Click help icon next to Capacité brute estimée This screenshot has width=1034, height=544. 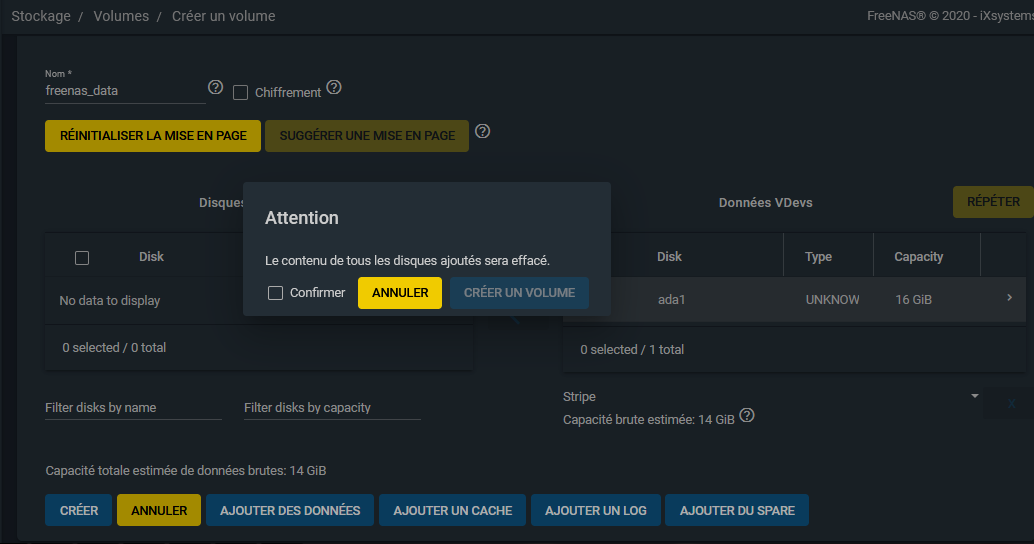(747, 416)
